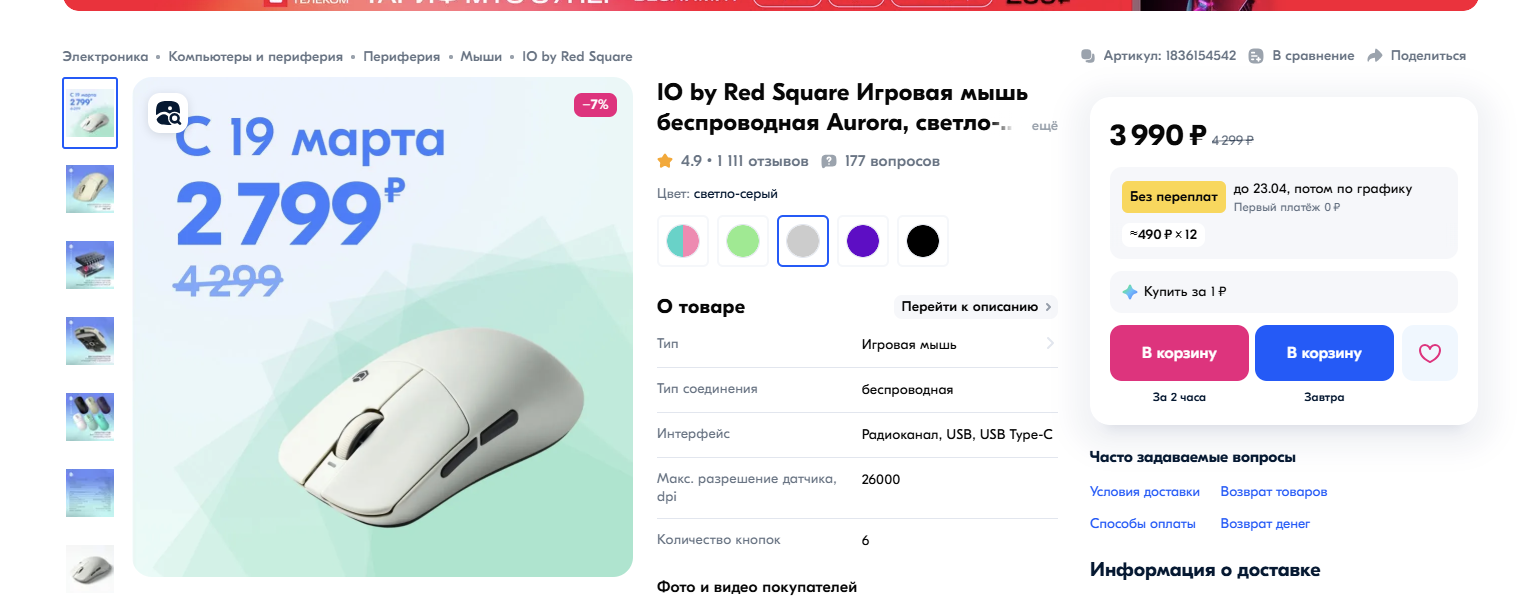Click the star rating icon
The image size is (1523, 596).
pyautogui.click(x=665, y=160)
